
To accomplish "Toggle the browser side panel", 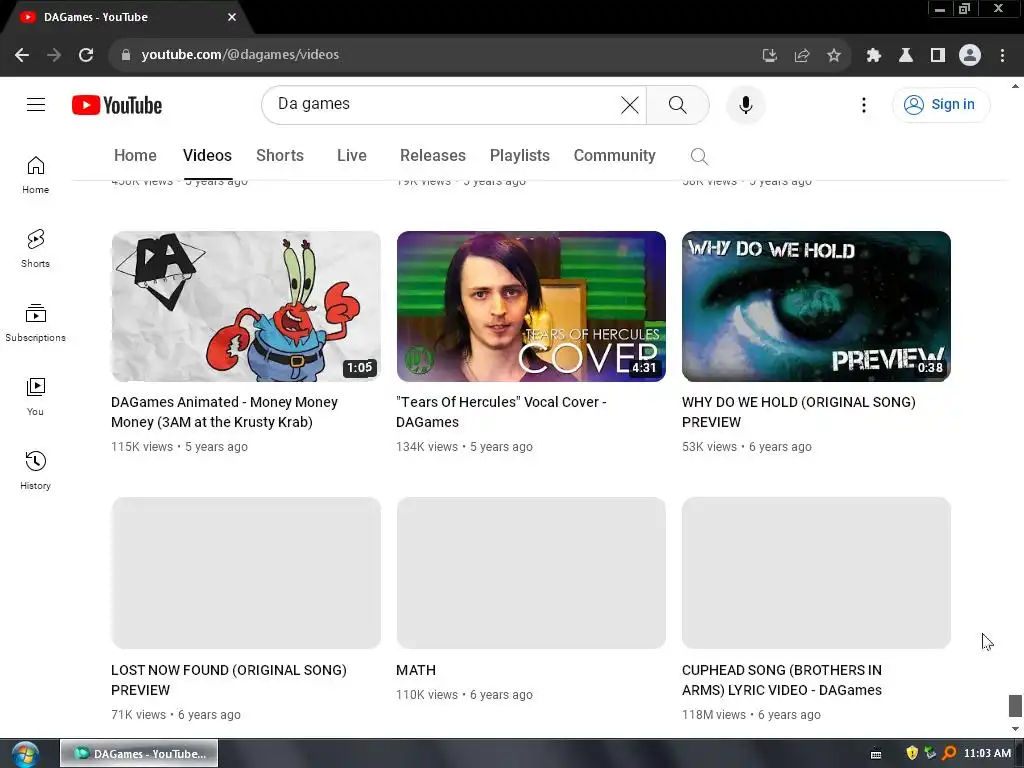I will [x=937, y=55].
